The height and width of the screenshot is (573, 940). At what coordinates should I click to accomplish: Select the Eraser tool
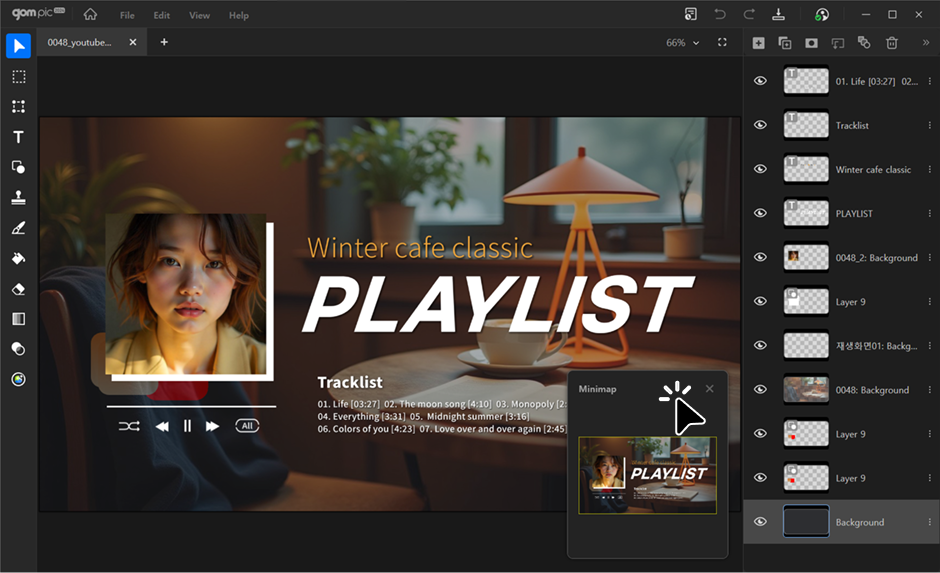(18, 289)
